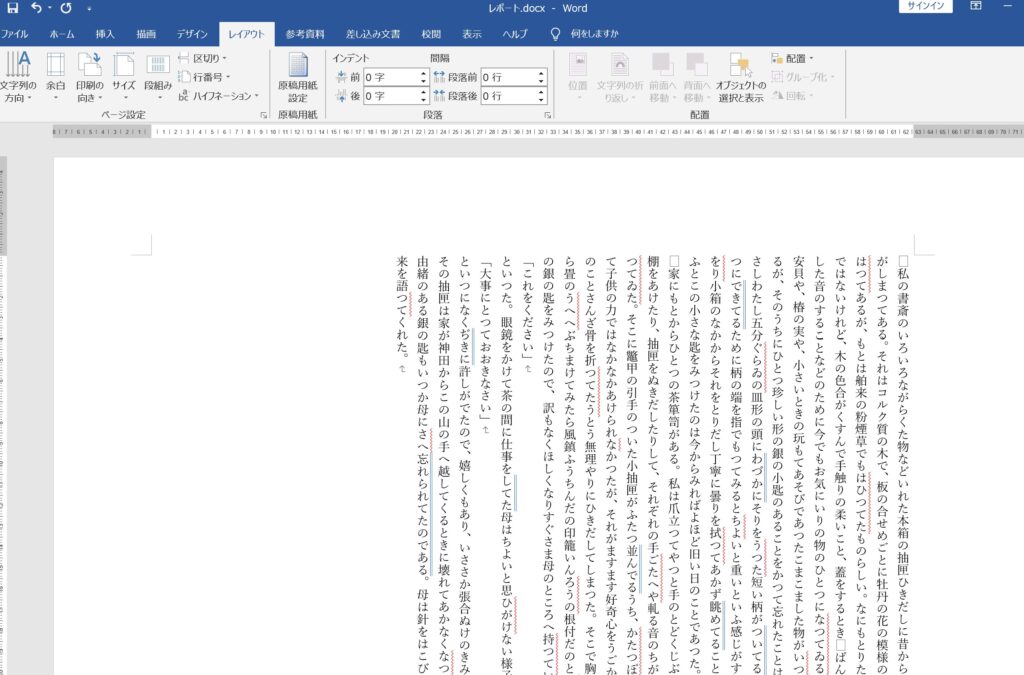Switch to the デザイン tab
Viewport: 1024px width, 675px height.
pos(191,34)
